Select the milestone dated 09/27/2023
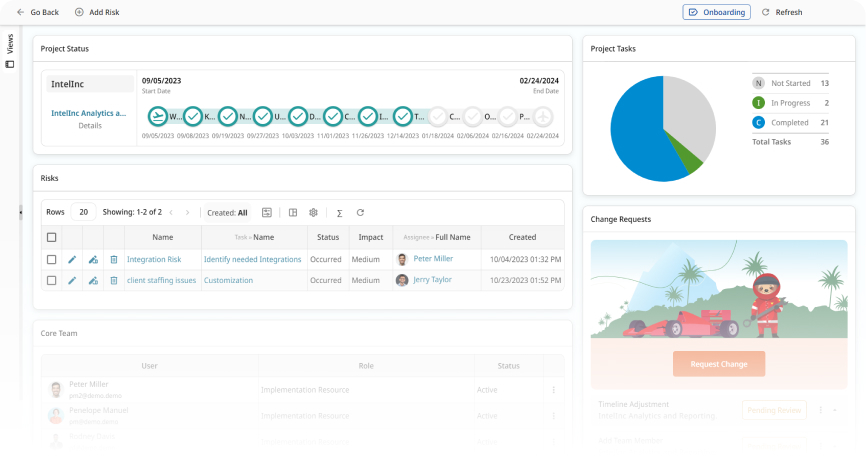Viewport: 866px width, 458px height. (x=263, y=117)
